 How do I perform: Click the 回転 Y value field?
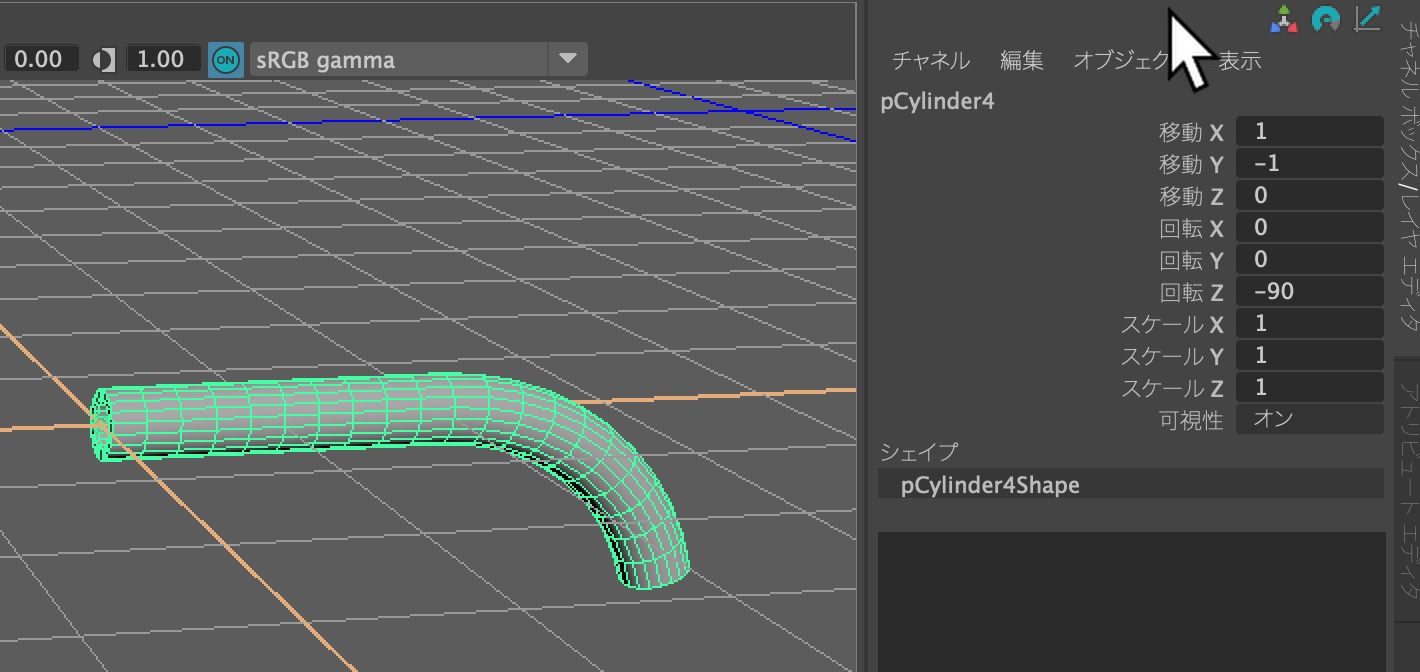point(1310,259)
